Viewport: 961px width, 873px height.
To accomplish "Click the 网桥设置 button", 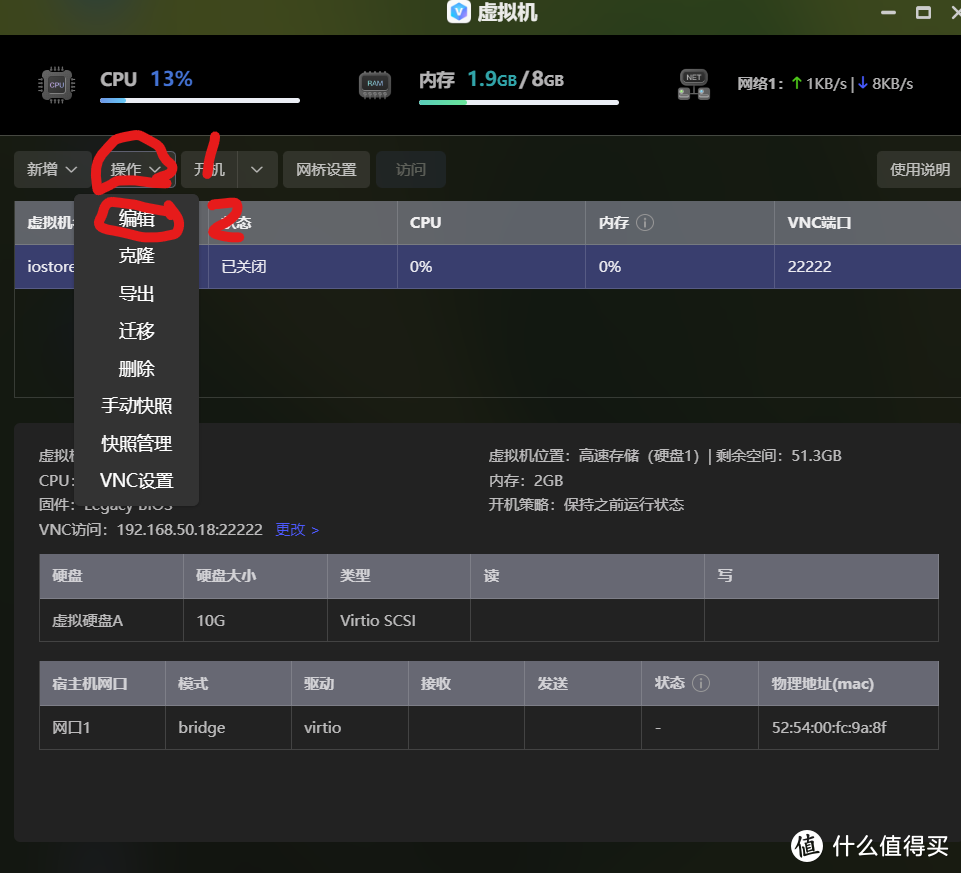I will (326, 169).
